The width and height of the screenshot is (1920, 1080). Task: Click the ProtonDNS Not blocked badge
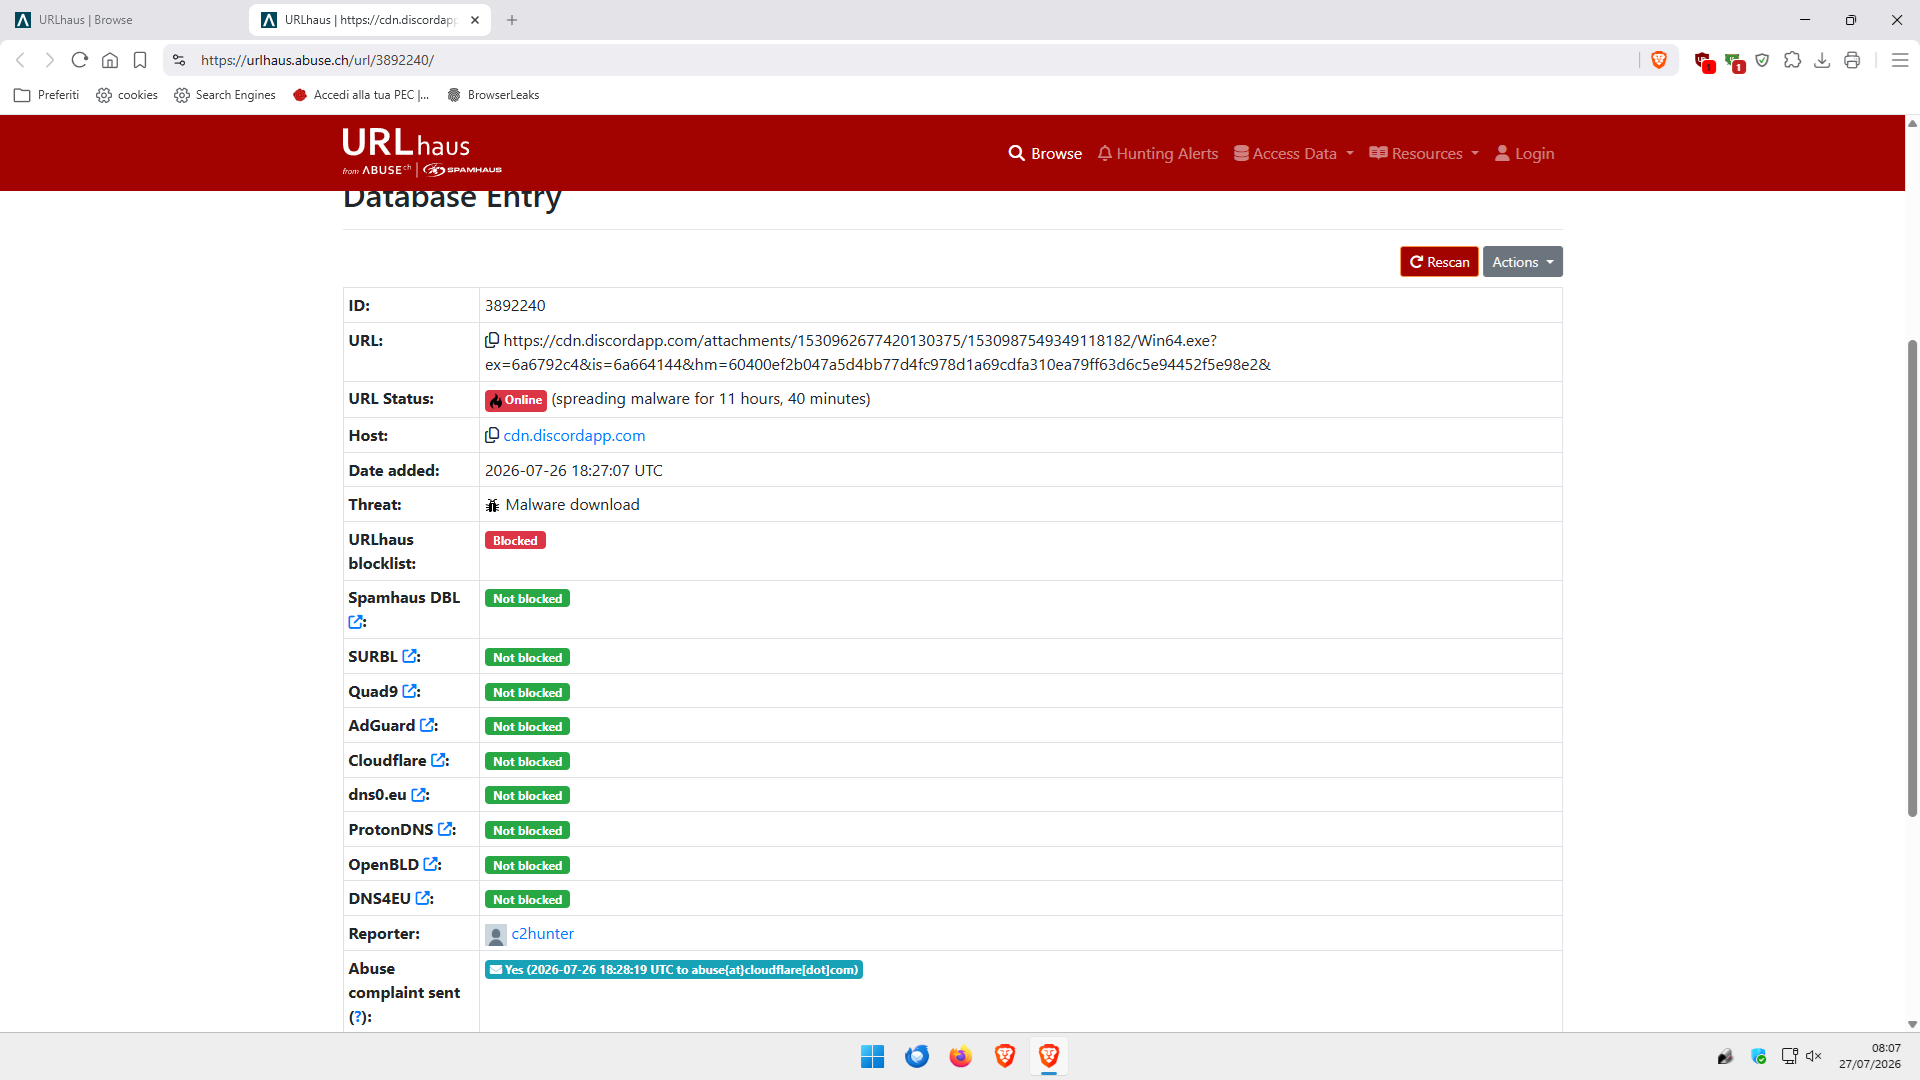click(527, 831)
